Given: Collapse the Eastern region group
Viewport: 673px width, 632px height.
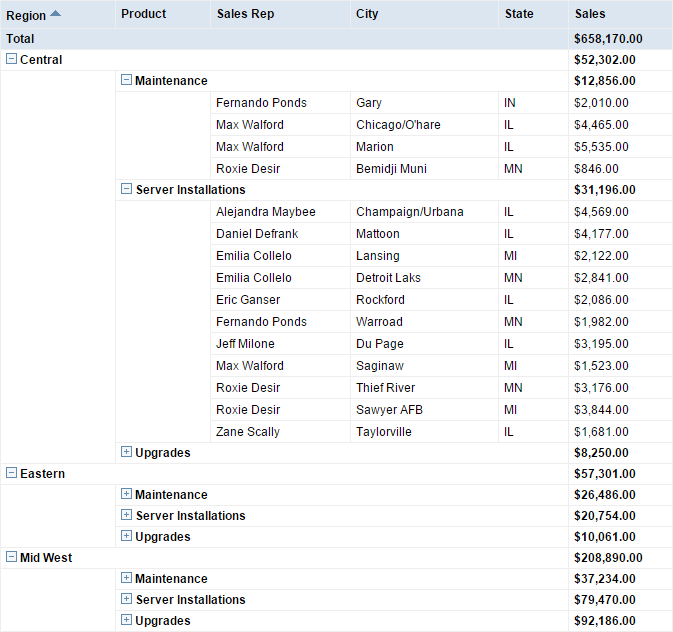Looking at the screenshot, I should tap(11, 473).
